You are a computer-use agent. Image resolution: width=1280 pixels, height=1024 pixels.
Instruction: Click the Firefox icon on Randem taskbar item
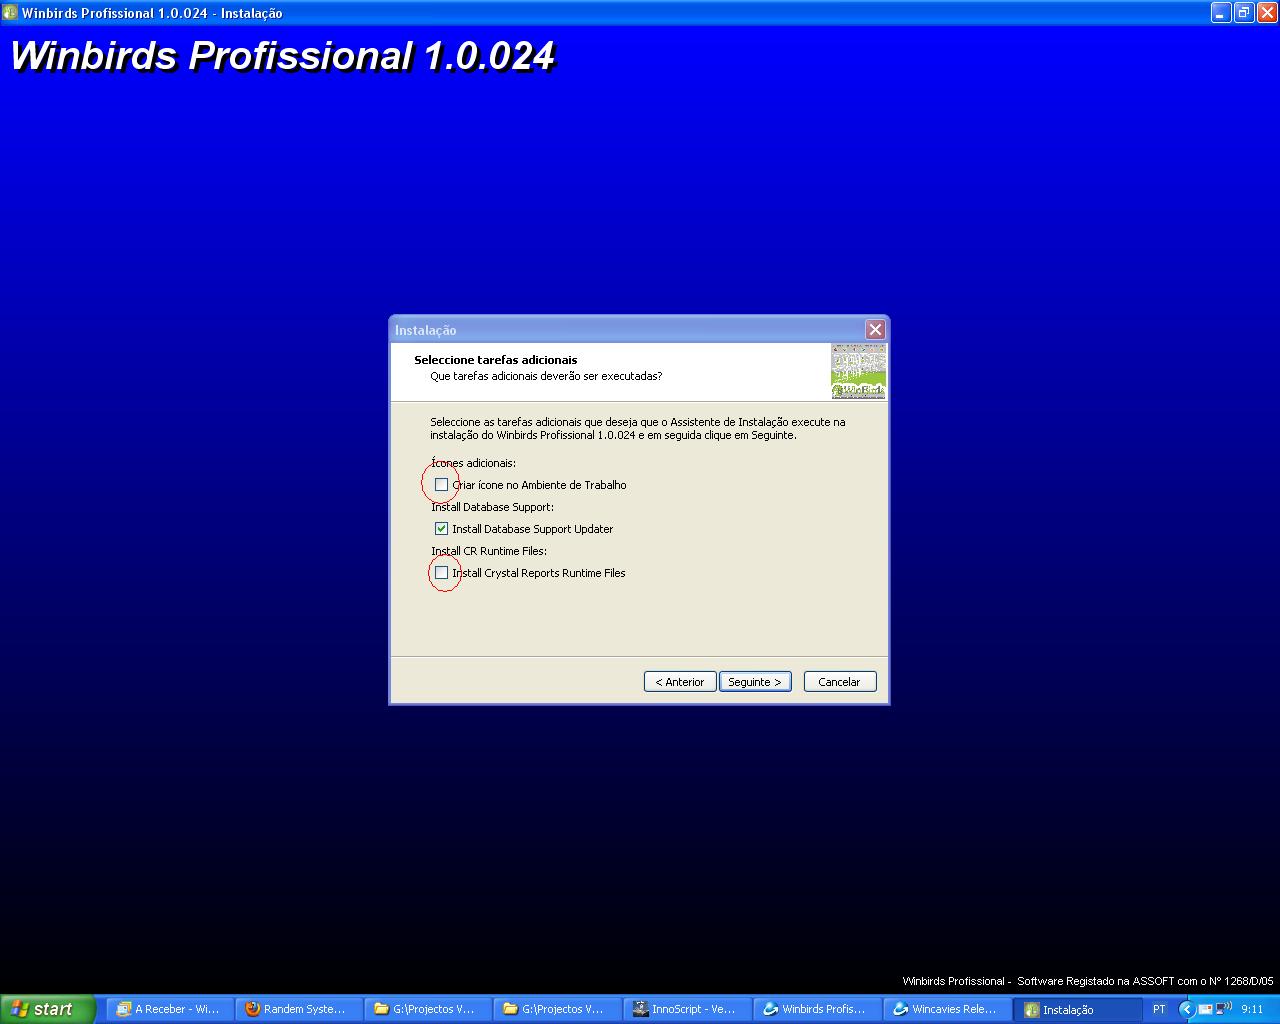click(x=252, y=1009)
